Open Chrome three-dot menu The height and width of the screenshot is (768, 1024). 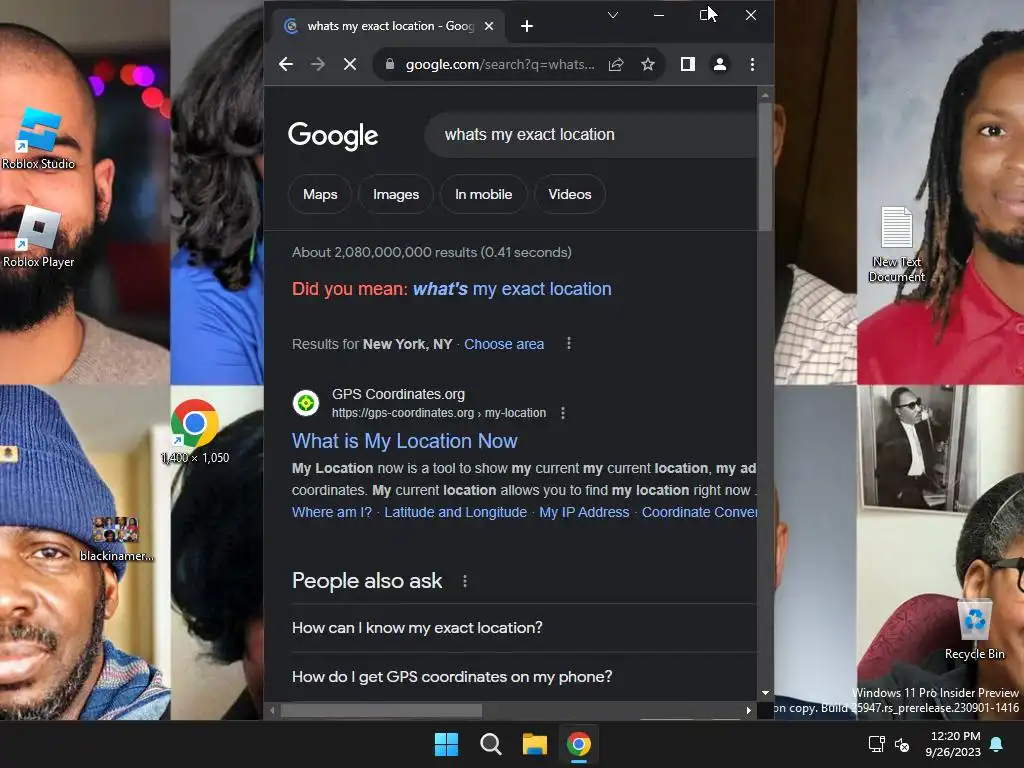click(752, 64)
